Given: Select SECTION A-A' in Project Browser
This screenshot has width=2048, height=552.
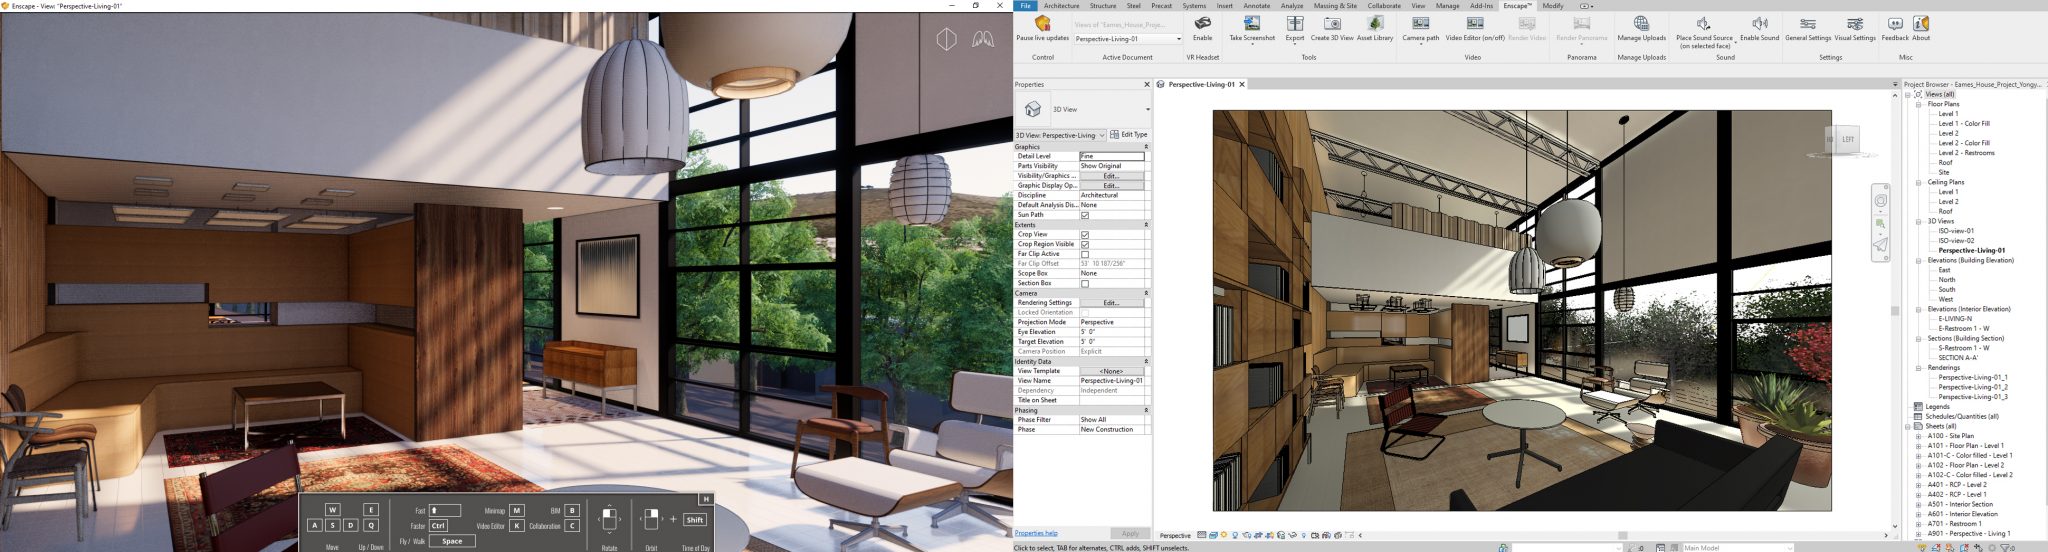Looking at the screenshot, I should coord(1958,358).
